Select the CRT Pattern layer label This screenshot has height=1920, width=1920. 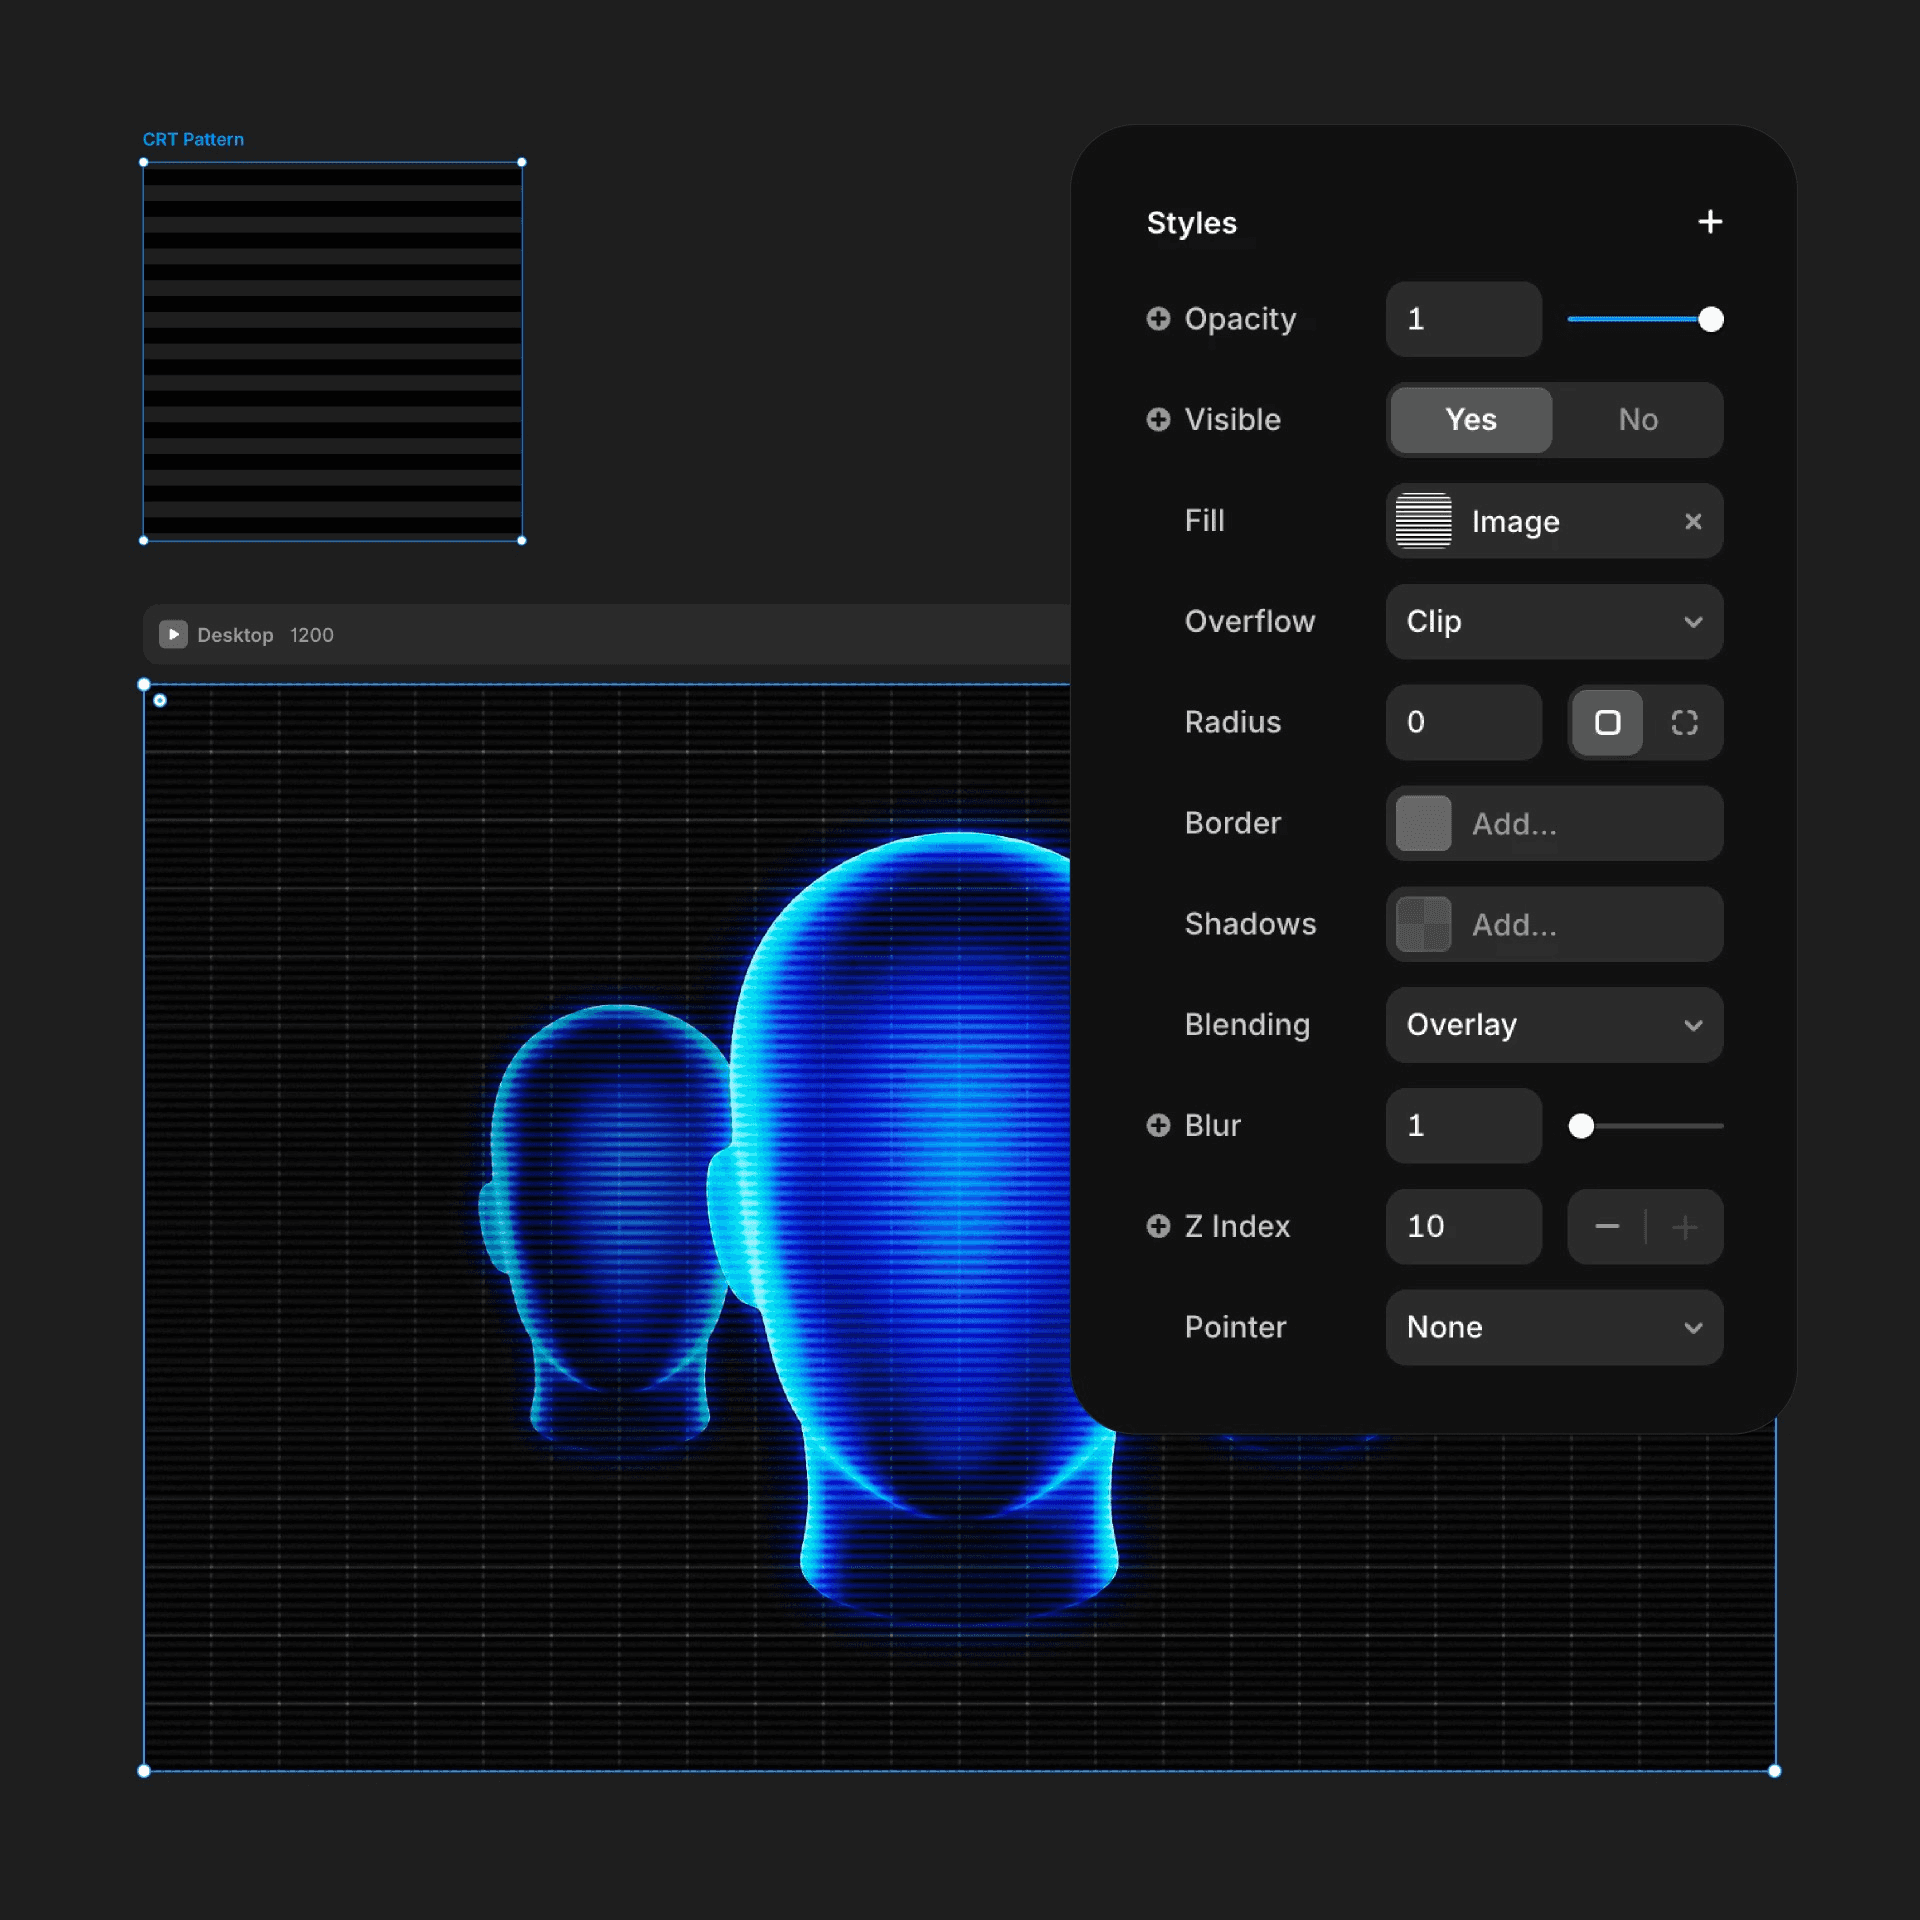pyautogui.click(x=193, y=139)
